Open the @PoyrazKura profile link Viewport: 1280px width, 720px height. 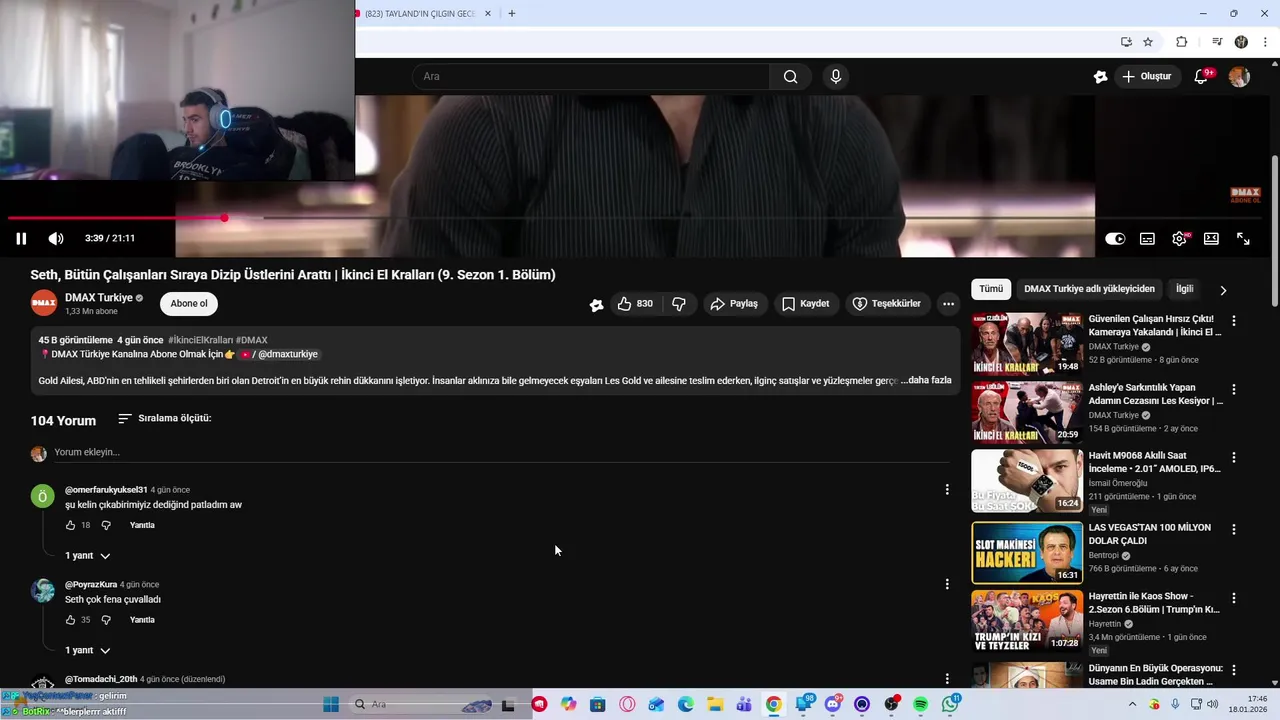(x=91, y=584)
